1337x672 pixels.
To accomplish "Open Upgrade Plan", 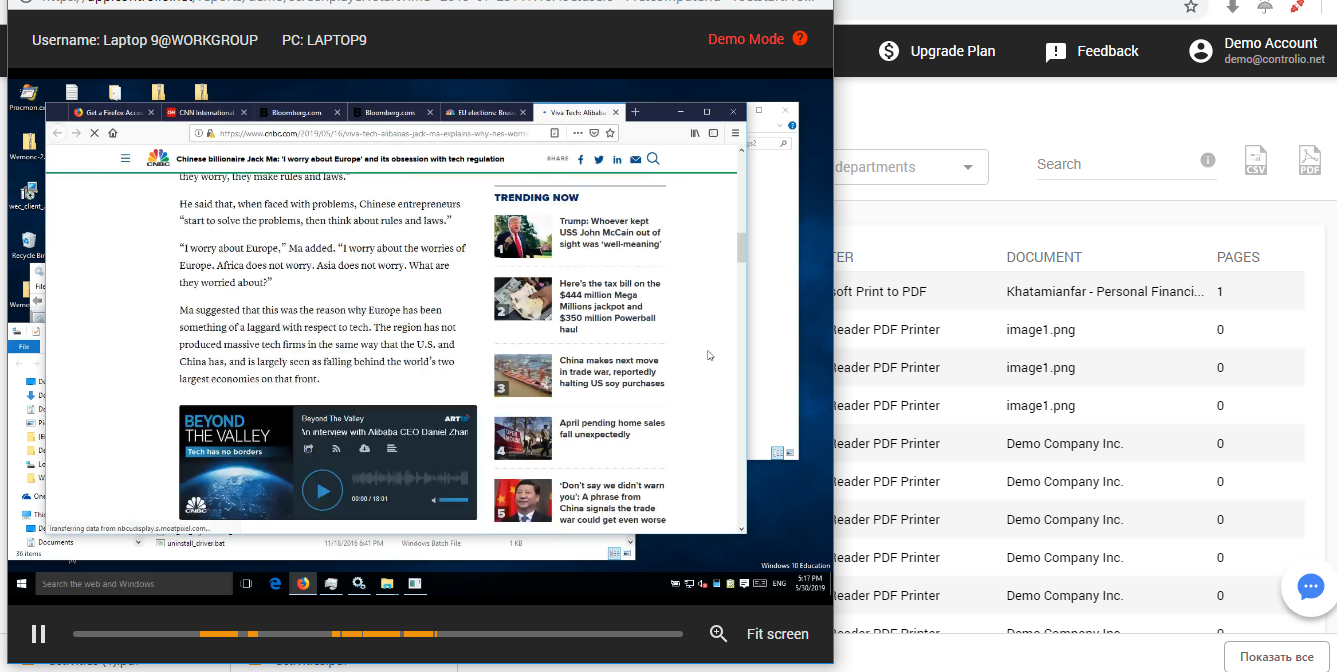I will point(936,51).
